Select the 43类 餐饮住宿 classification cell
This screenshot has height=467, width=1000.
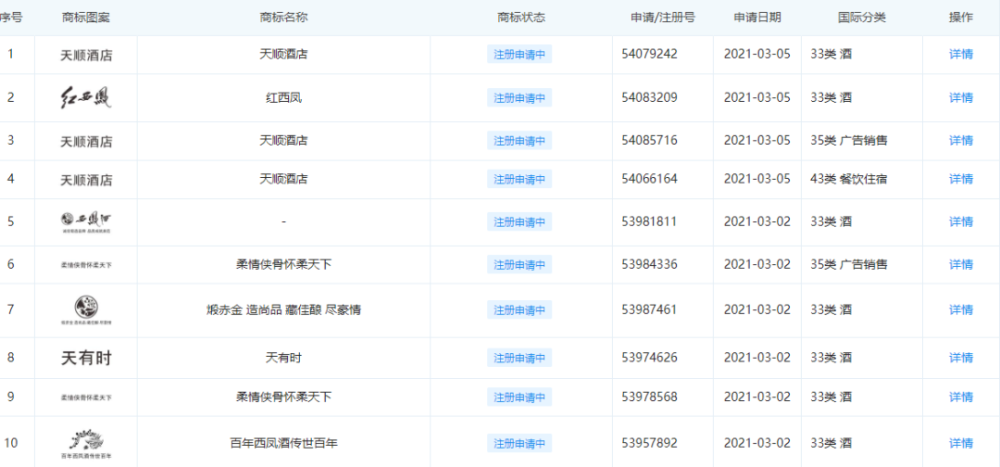point(849,179)
